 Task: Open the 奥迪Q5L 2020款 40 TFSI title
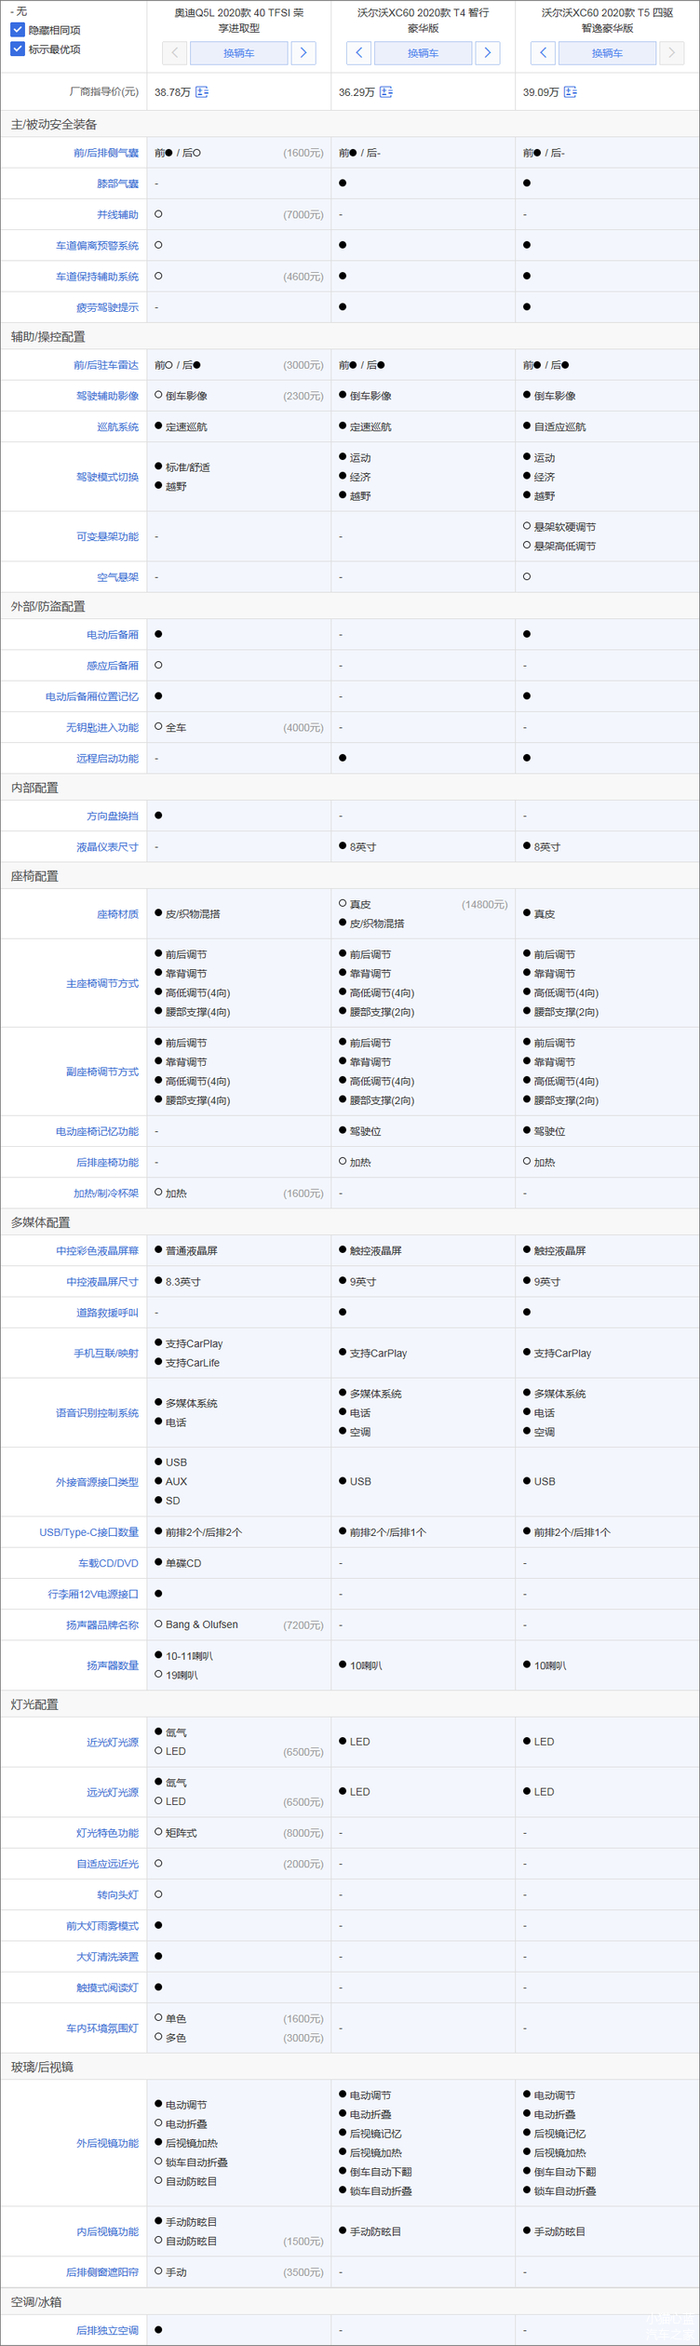point(239,21)
